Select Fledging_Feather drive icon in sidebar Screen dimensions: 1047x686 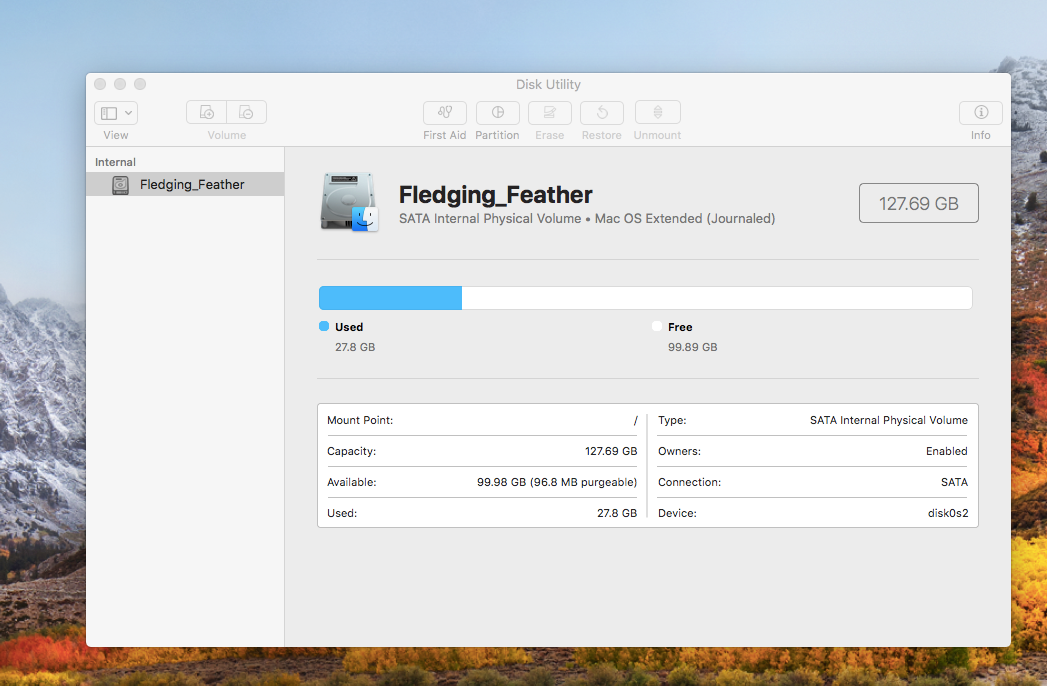[120, 185]
